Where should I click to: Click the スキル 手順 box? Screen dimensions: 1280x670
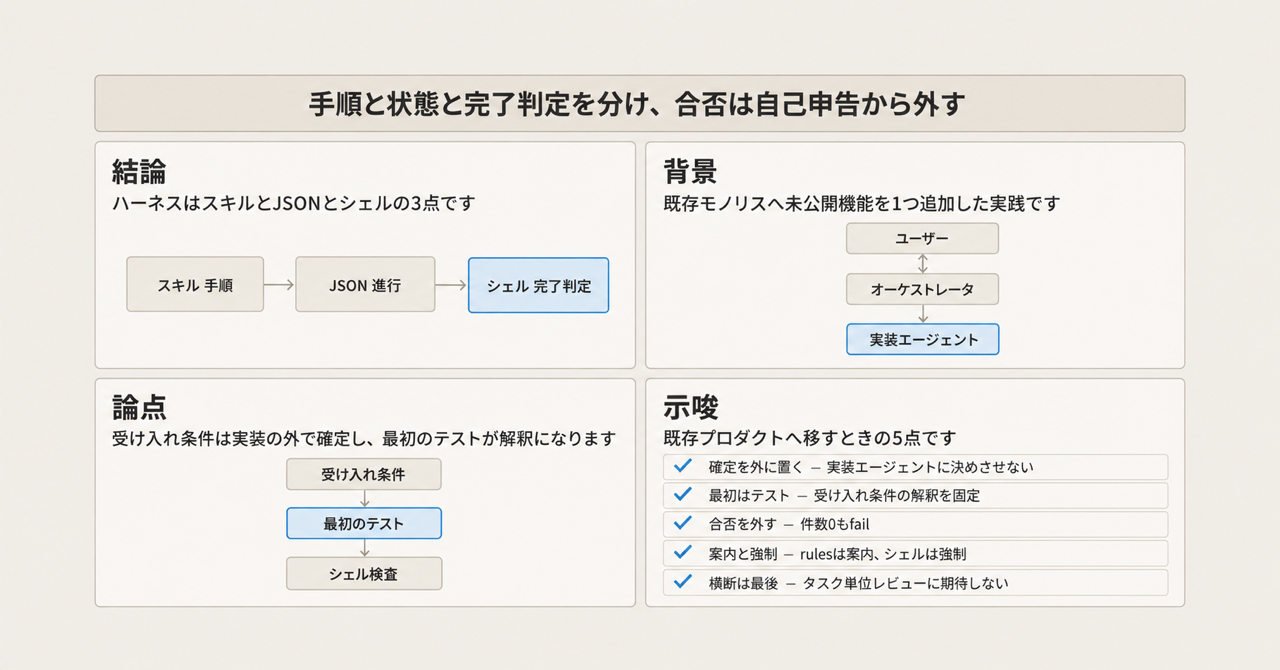pyautogui.click(x=195, y=284)
